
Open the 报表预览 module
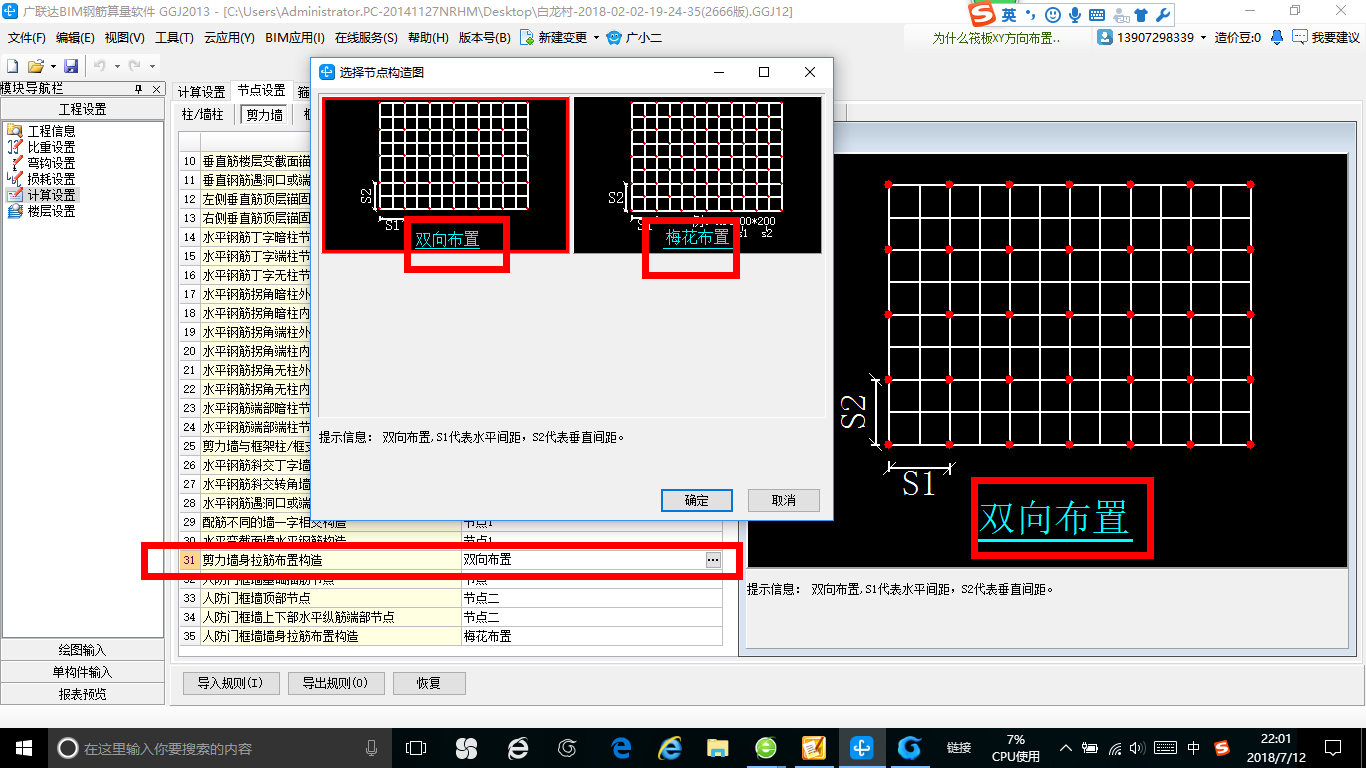pos(82,694)
